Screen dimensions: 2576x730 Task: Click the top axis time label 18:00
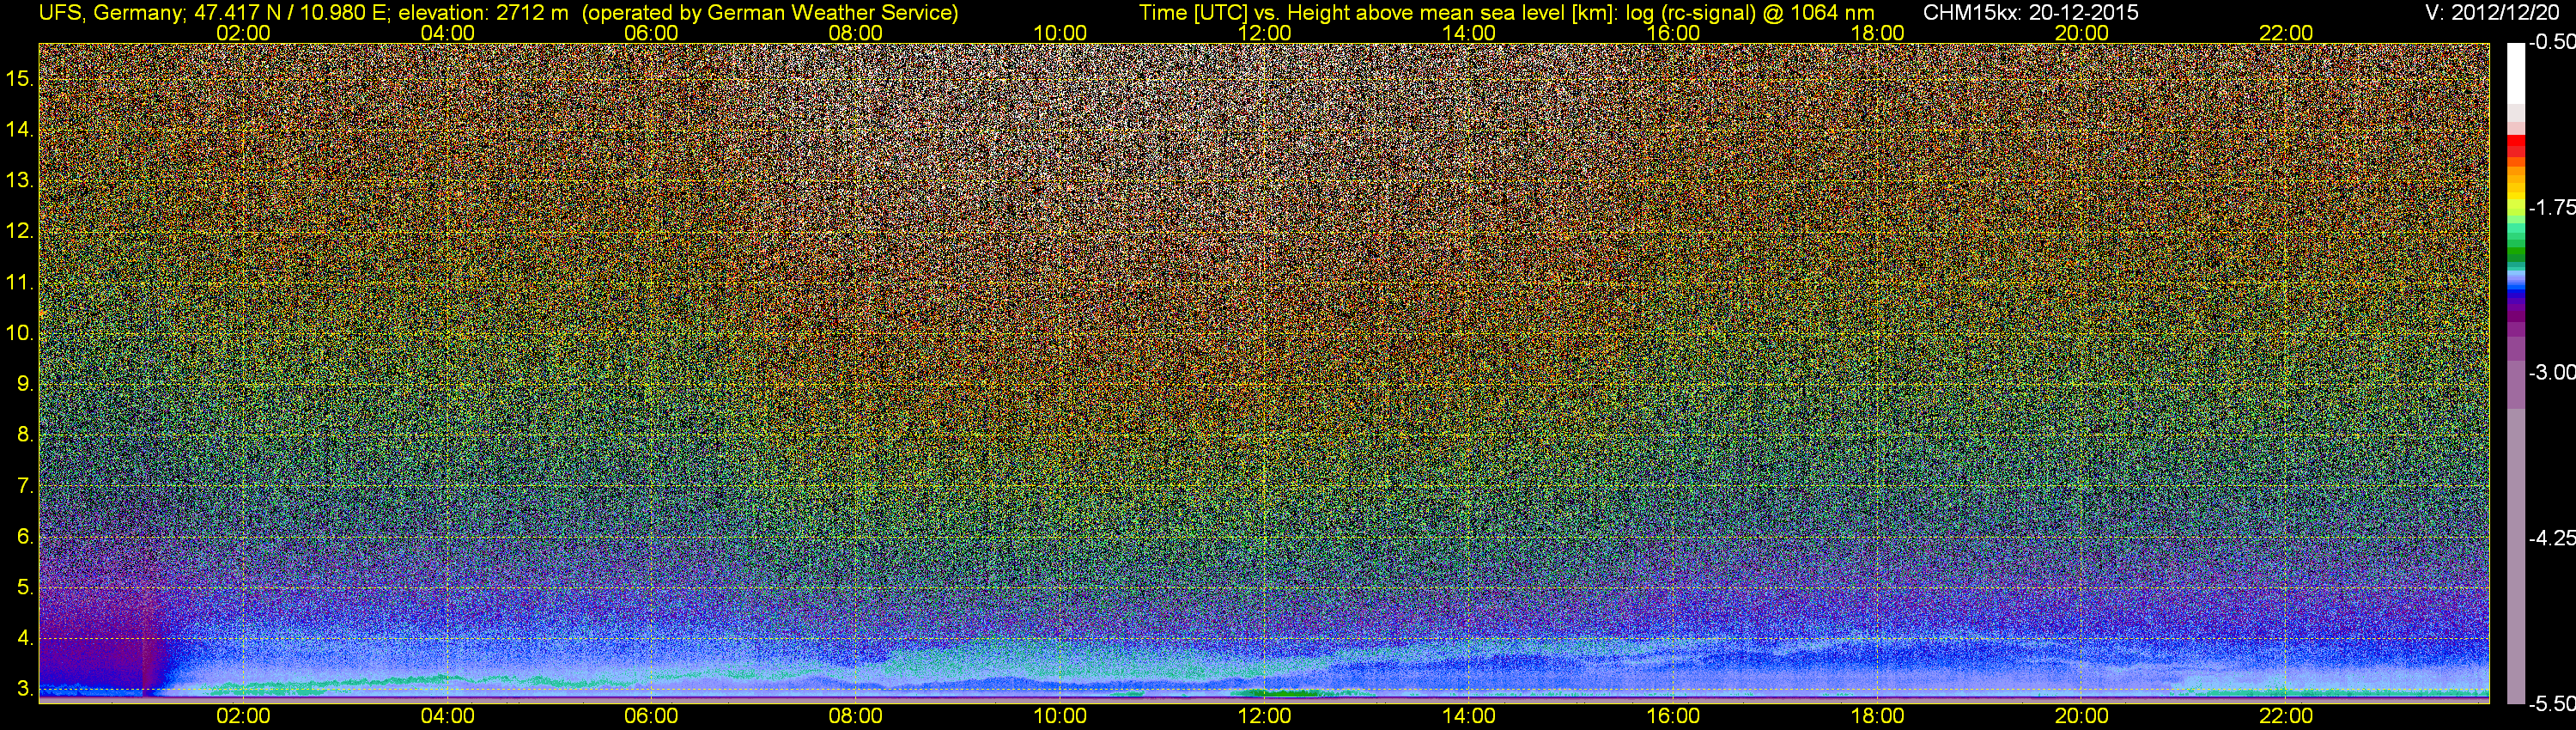tap(1877, 33)
